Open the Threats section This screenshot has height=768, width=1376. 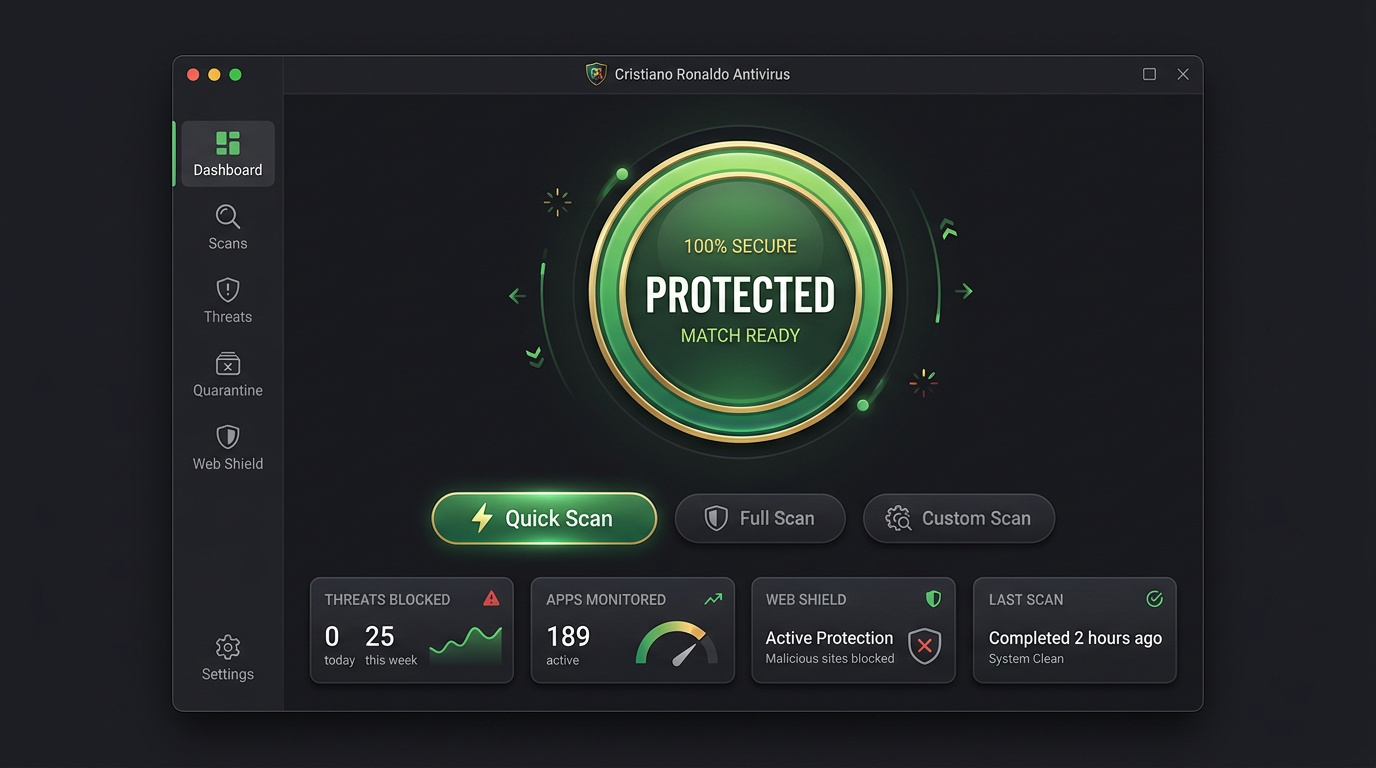pyautogui.click(x=228, y=301)
